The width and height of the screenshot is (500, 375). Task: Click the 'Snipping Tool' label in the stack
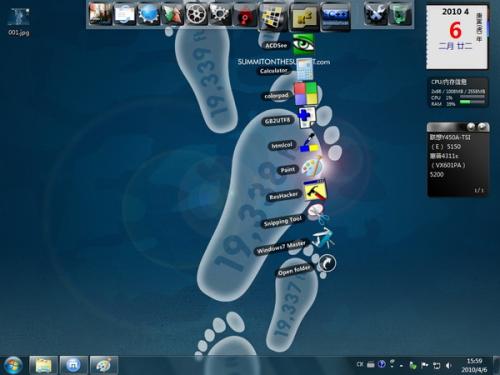282,221
